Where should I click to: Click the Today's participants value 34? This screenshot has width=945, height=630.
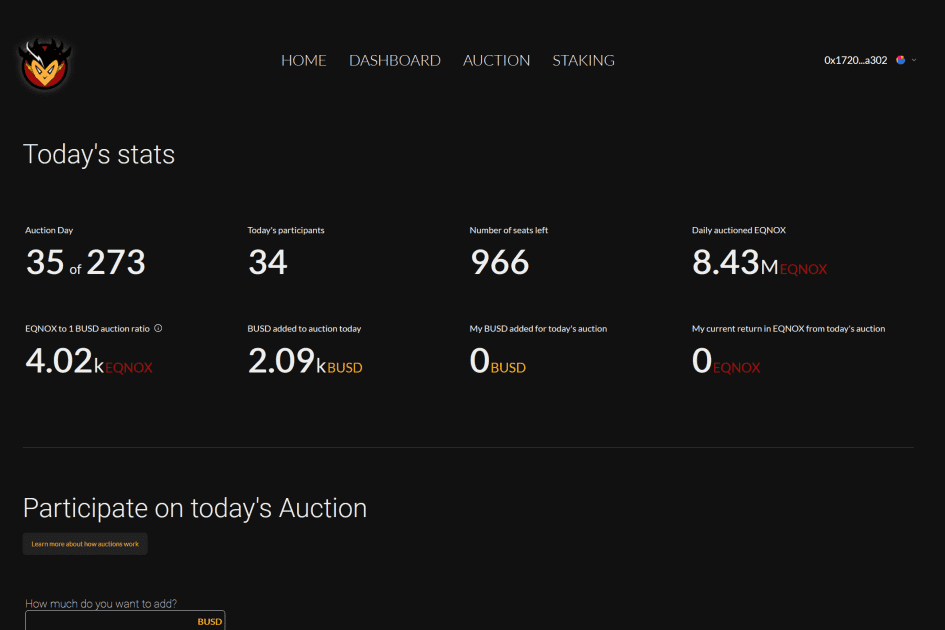pos(267,263)
